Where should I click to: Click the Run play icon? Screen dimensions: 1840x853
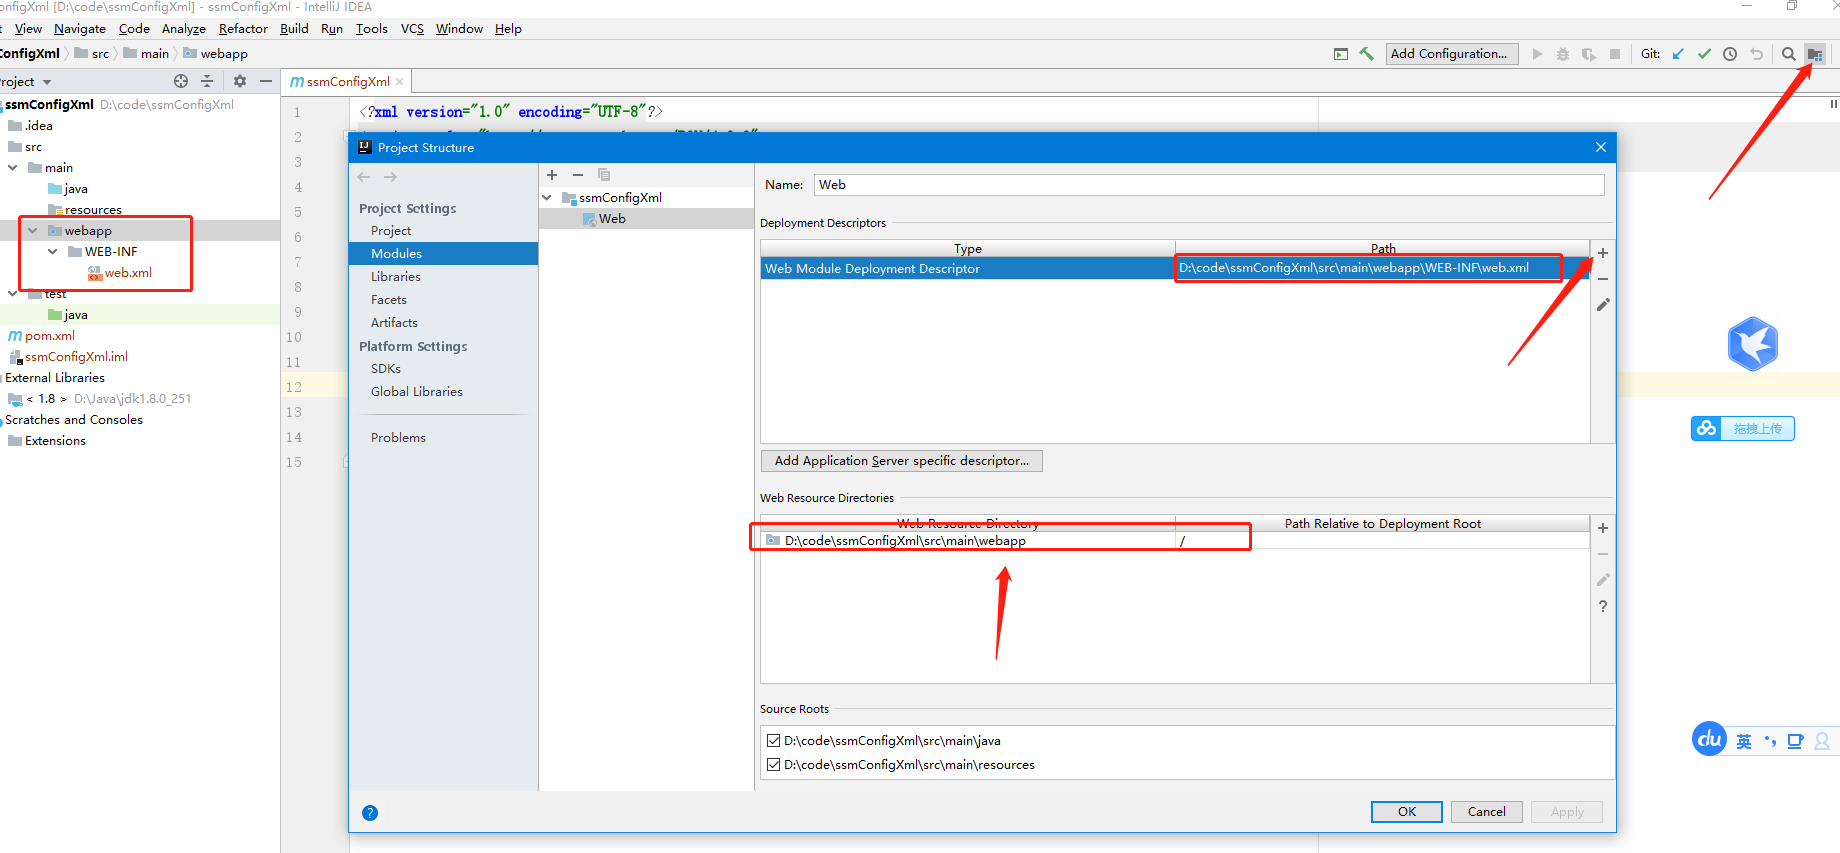point(1537,54)
